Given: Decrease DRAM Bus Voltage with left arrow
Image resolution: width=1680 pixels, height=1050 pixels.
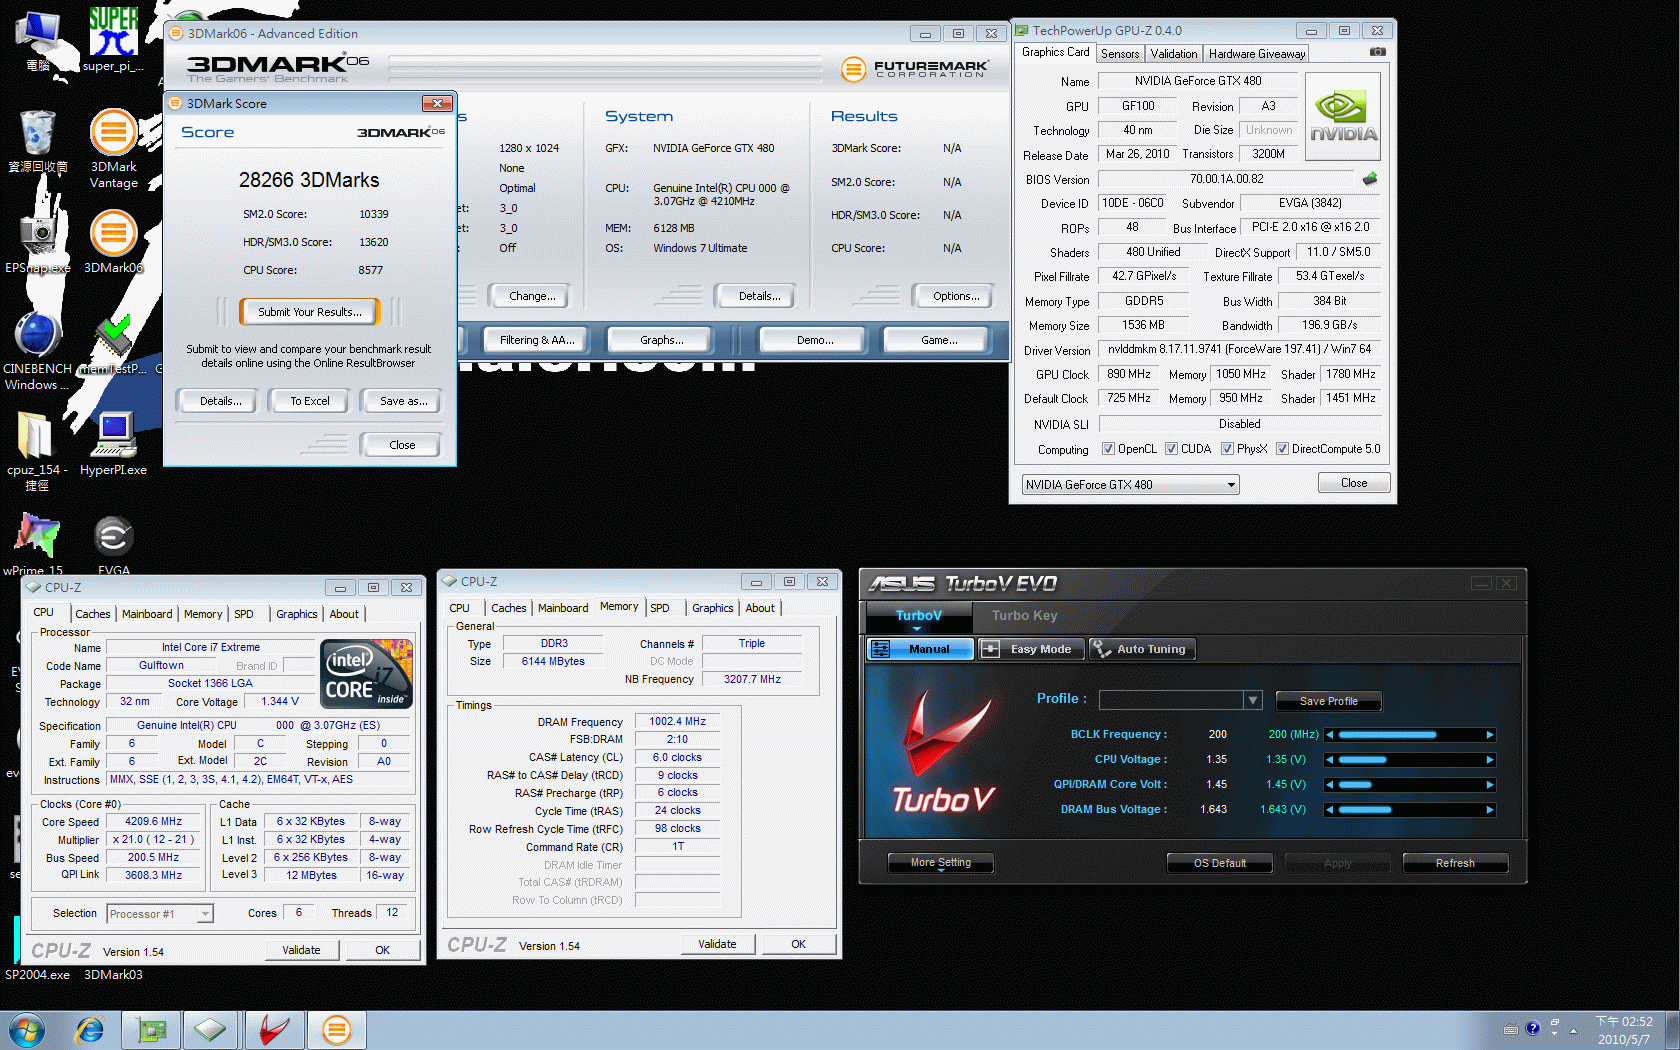Looking at the screenshot, I should [x=1330, y=810].
